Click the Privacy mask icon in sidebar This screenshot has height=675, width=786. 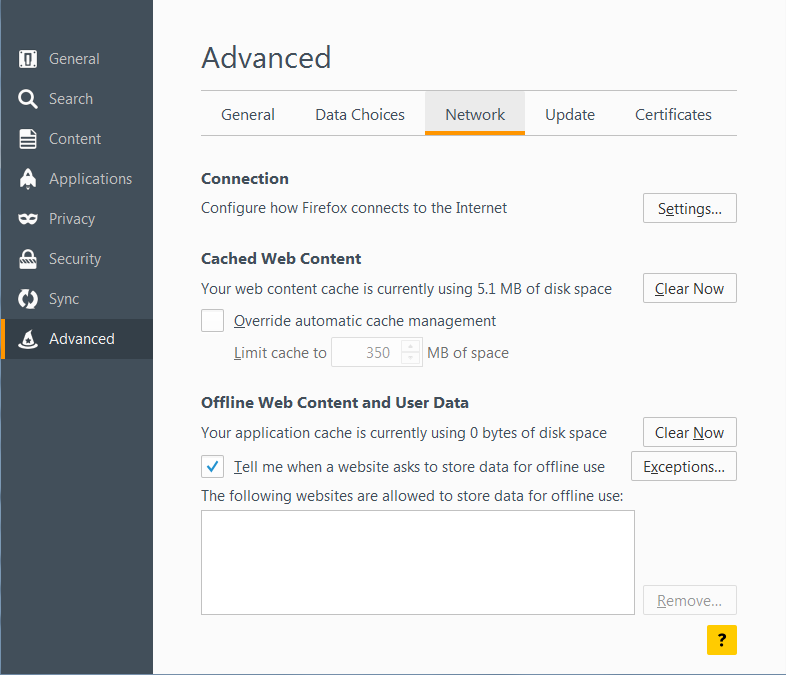[28, 219]
